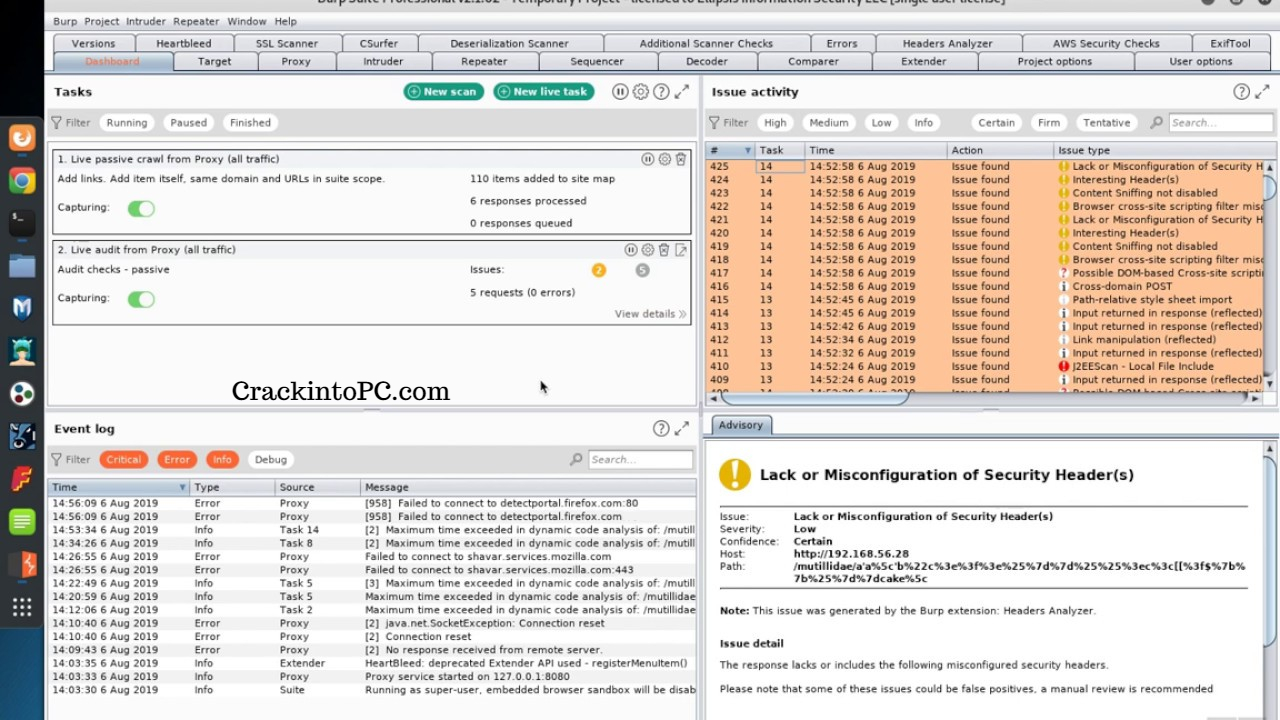Open help for the Issue activity panel
This screenshot has width=1280, height=720.
tap(1241, 92)
